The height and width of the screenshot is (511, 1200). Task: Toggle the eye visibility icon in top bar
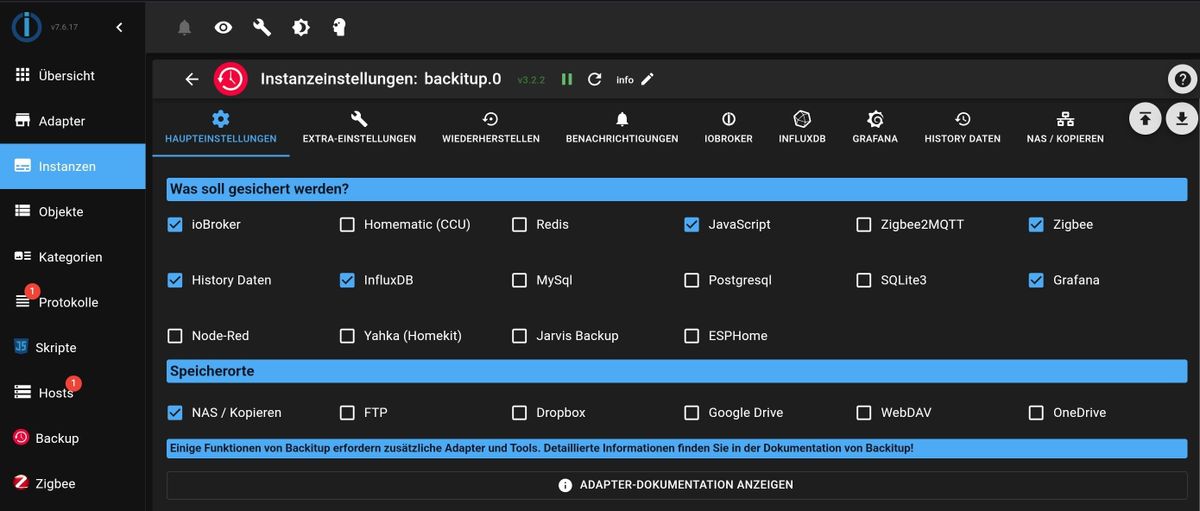point(224,28)
